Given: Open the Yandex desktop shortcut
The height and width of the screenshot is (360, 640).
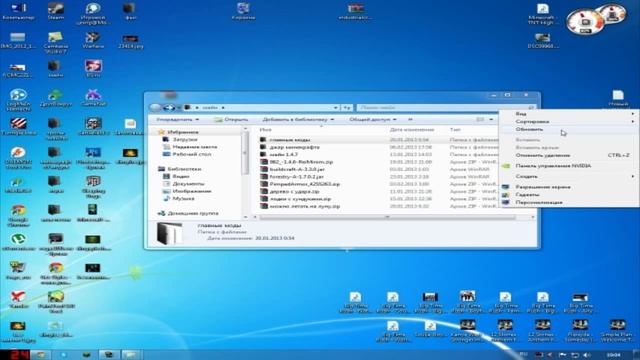Looking at the screenshot, I should (18, 299).
